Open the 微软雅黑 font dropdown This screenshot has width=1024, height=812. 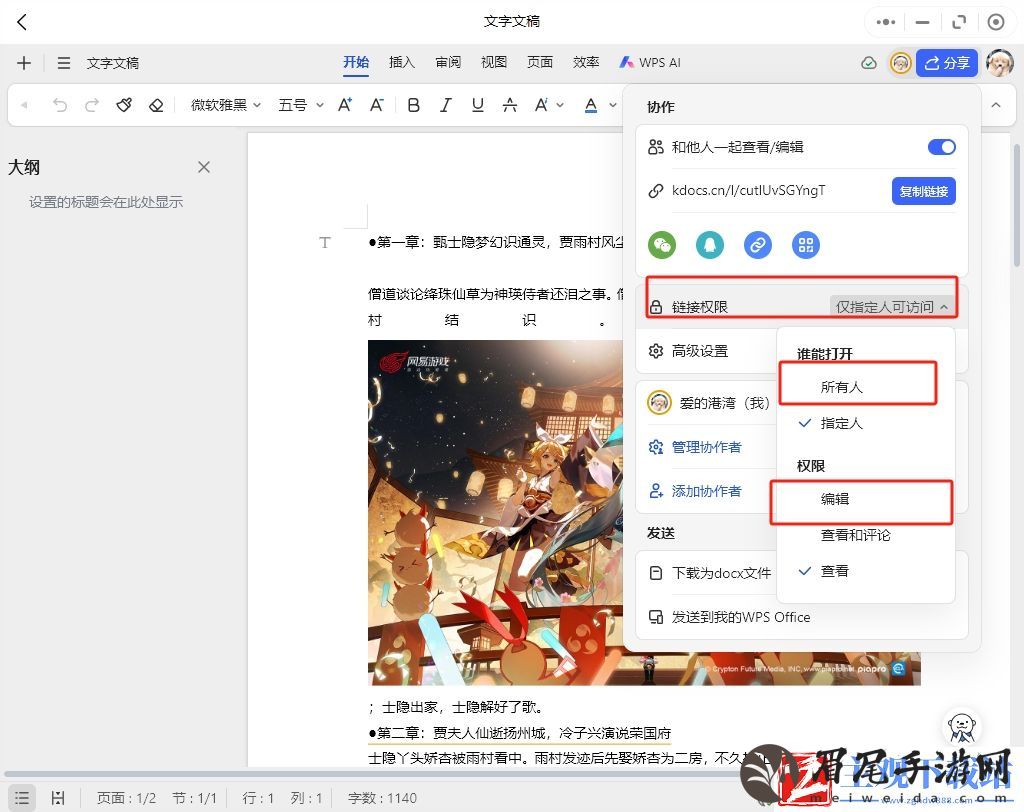225,105
